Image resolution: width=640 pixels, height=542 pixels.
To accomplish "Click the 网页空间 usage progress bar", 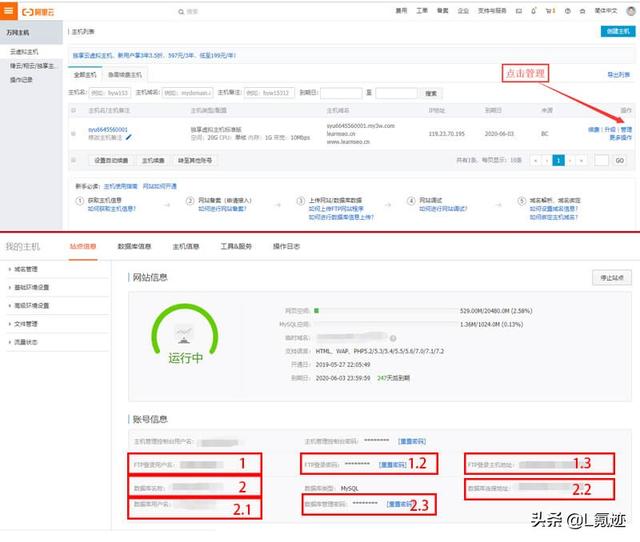I will (x=385, y=311).
